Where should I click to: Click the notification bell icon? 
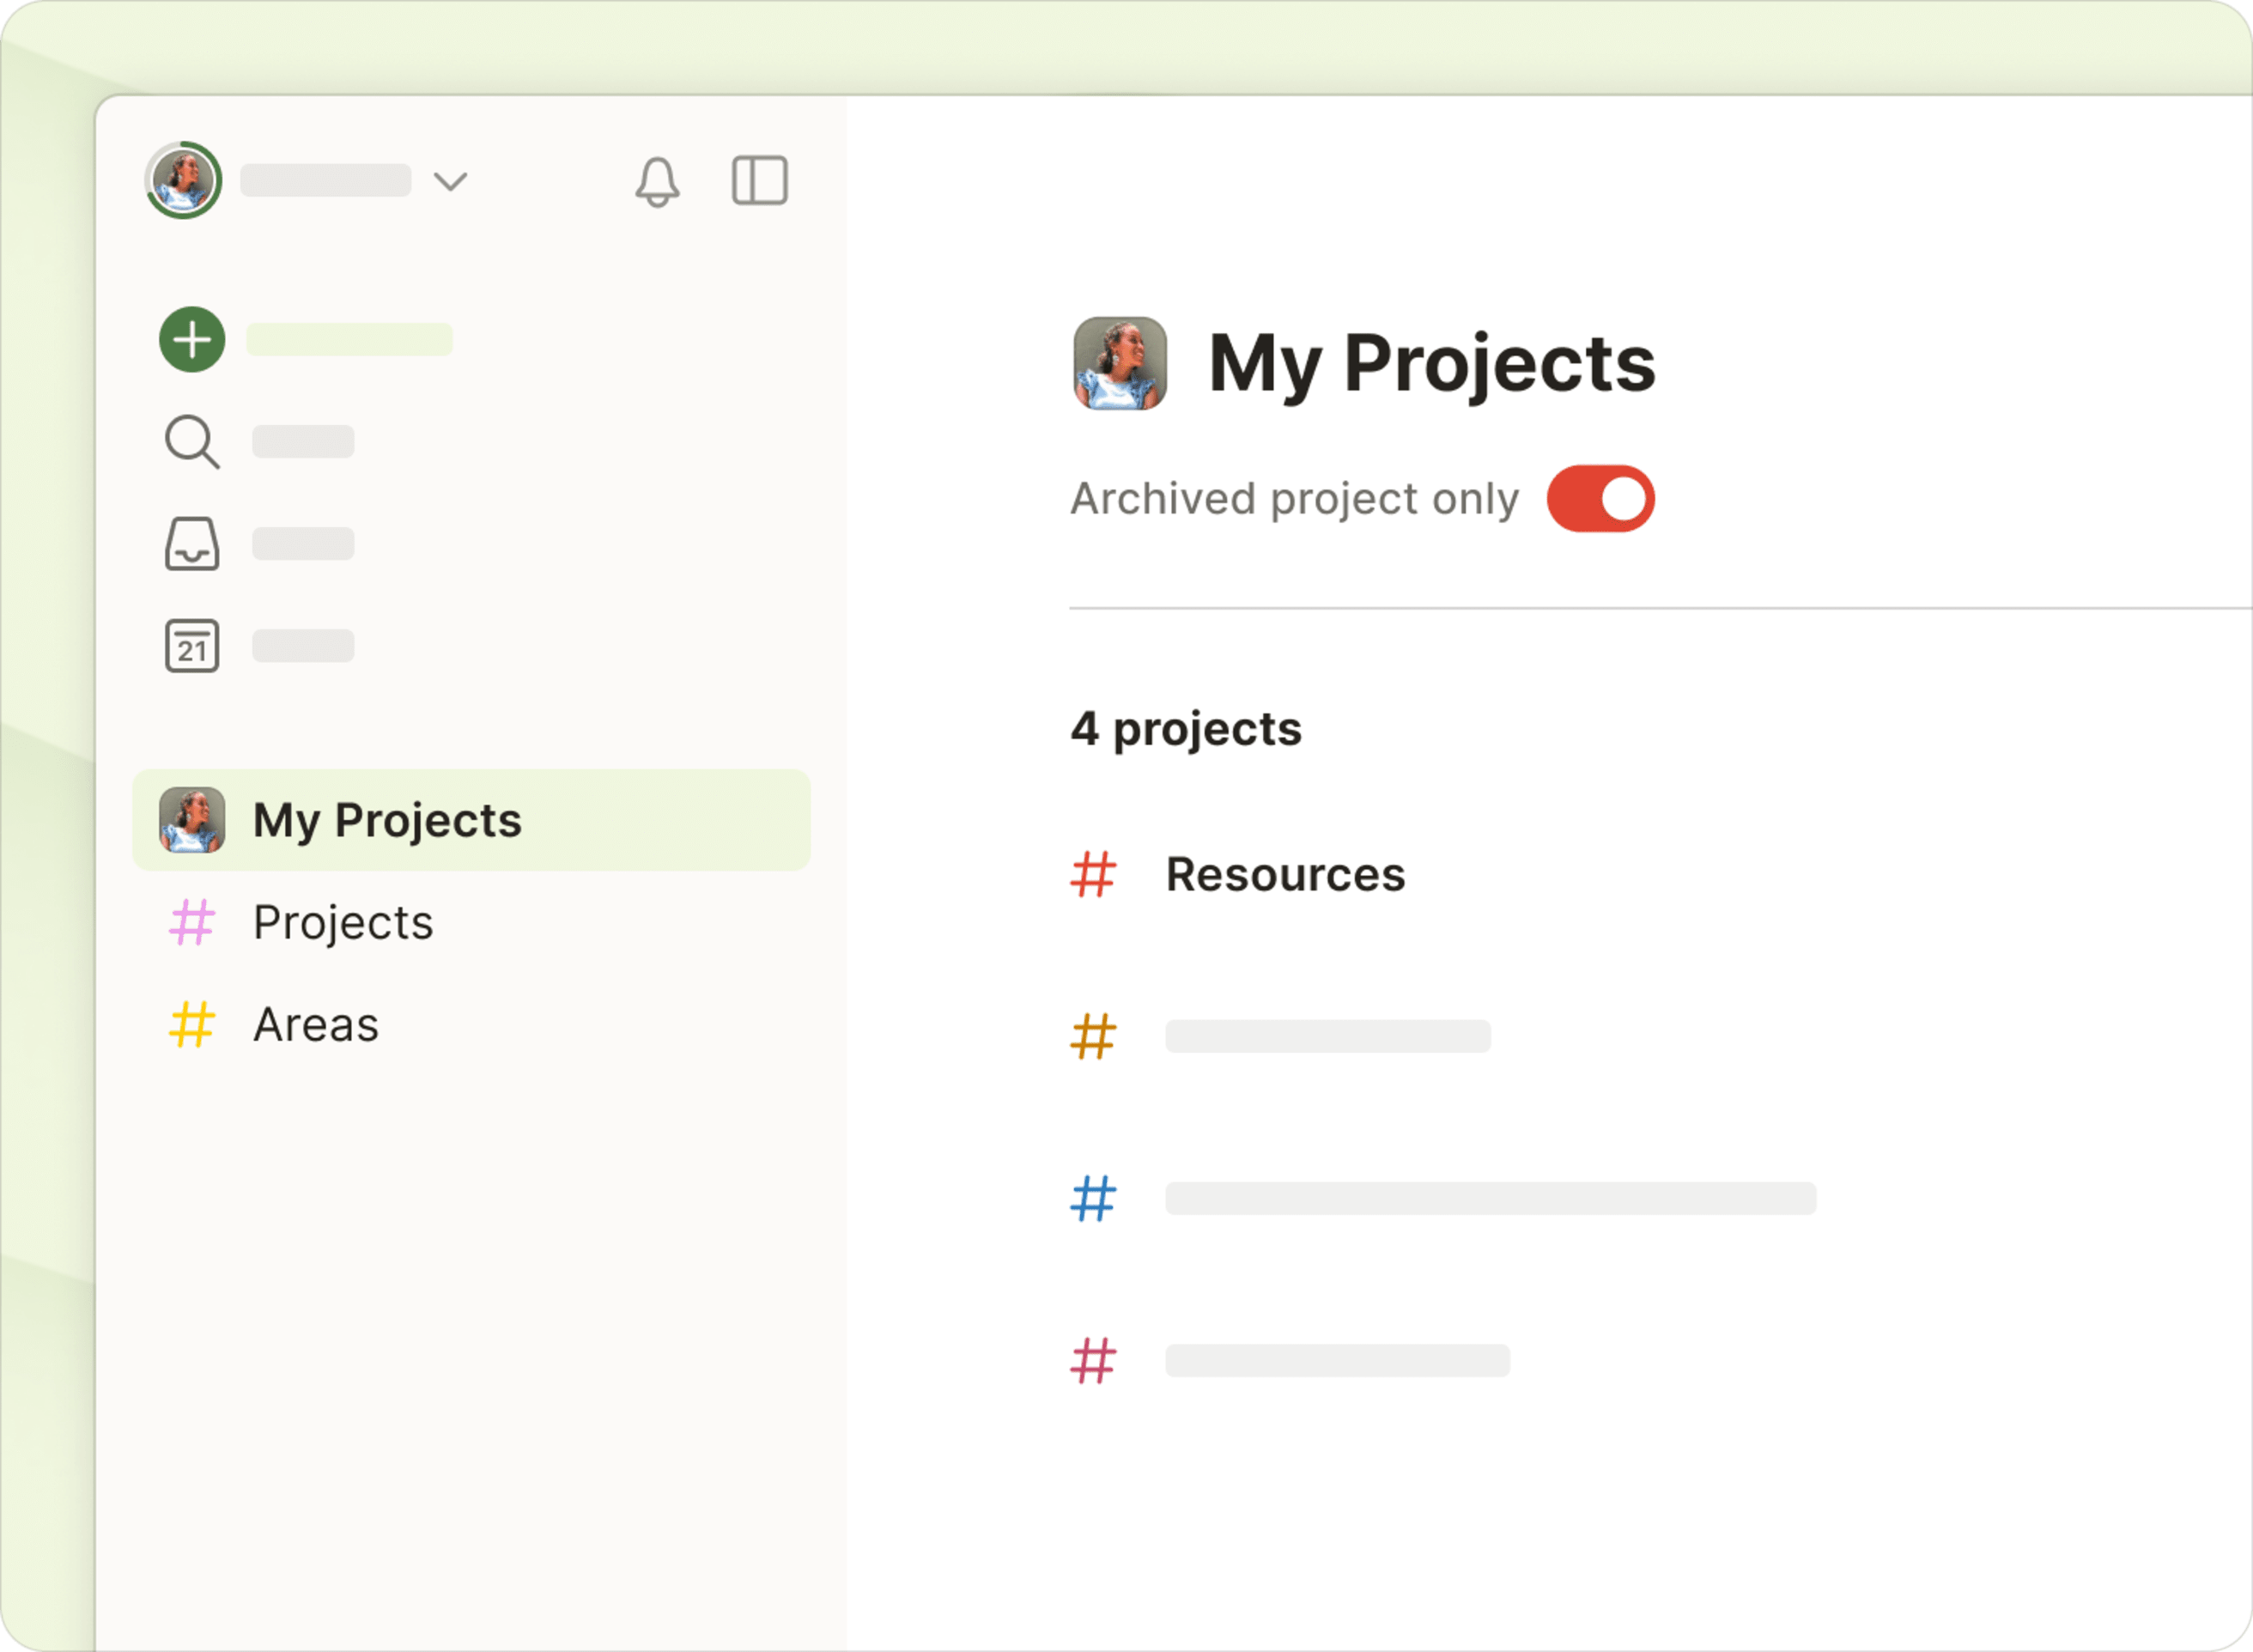pyautogui.click(x=657, y=182)
